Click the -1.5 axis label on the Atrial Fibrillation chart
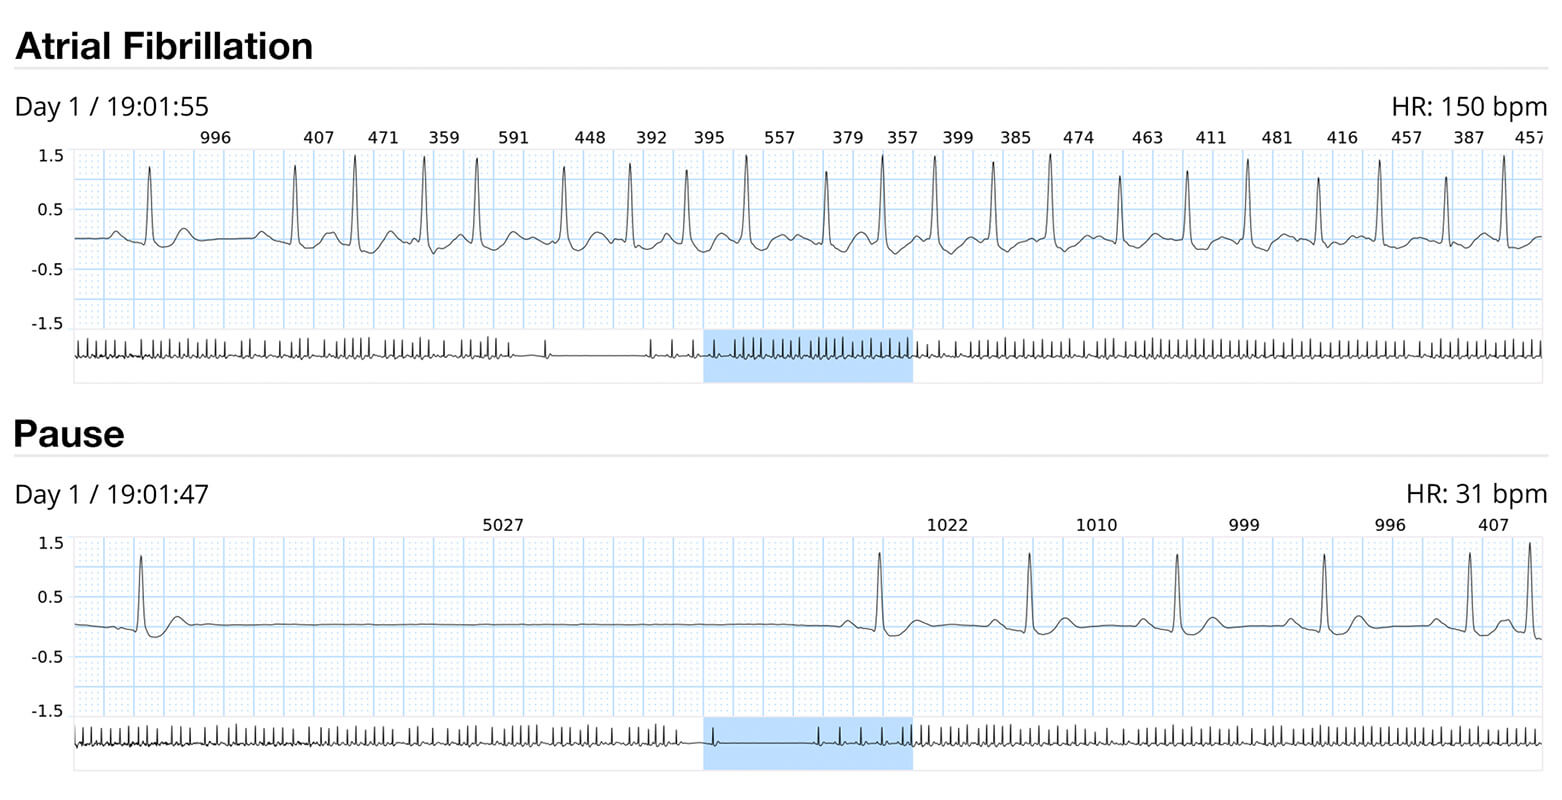Image resolution: width=1562 pixels, height=800 pixels. 48,324
